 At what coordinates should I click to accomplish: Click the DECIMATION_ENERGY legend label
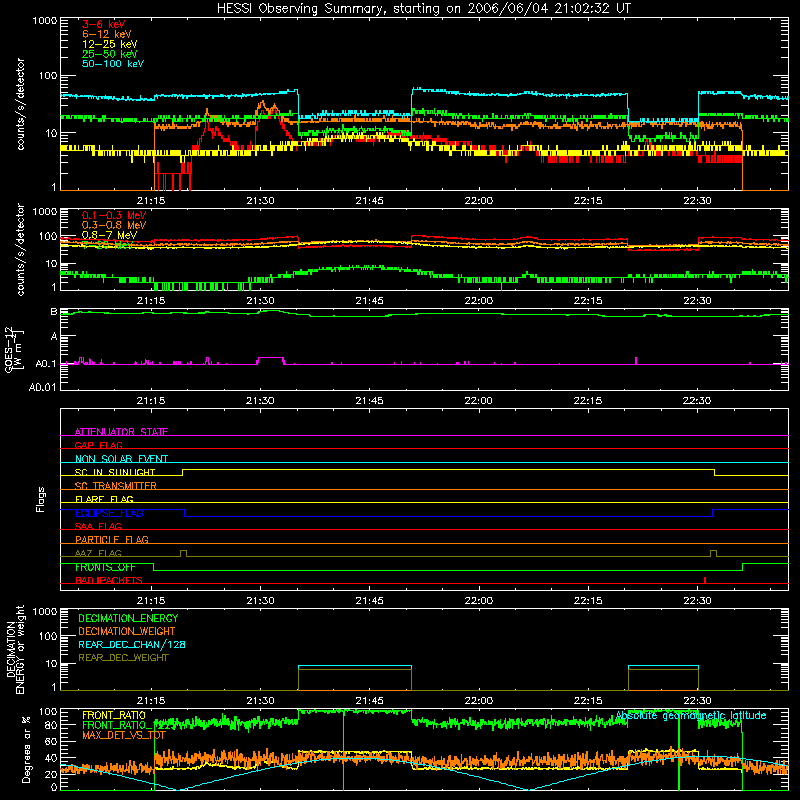128,618
